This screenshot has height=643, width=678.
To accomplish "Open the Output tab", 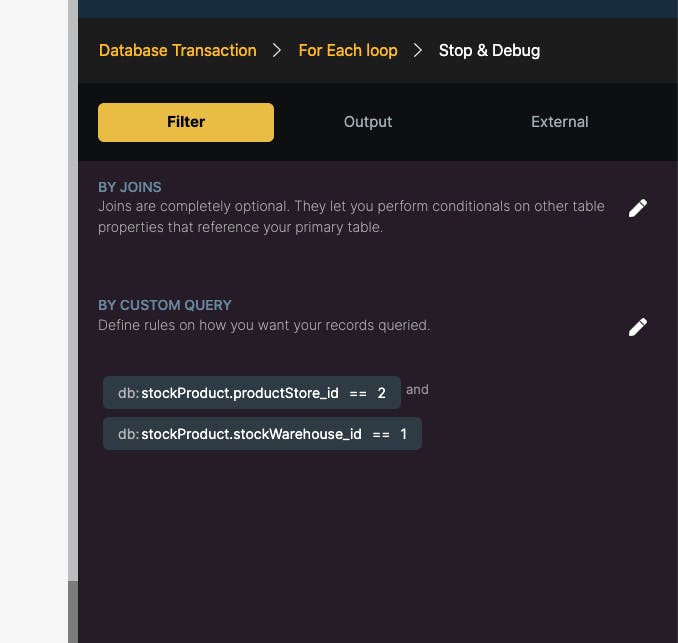I will coord(368,122).
